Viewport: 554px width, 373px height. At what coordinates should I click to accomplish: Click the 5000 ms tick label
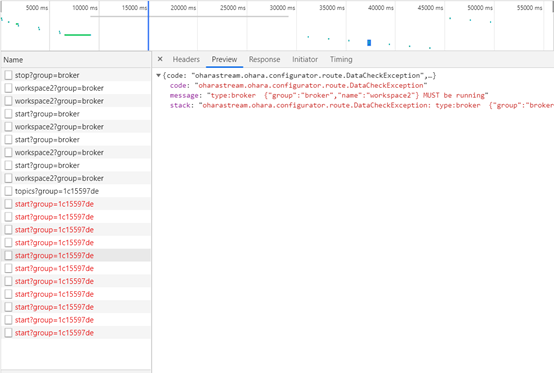pos(37,8)
